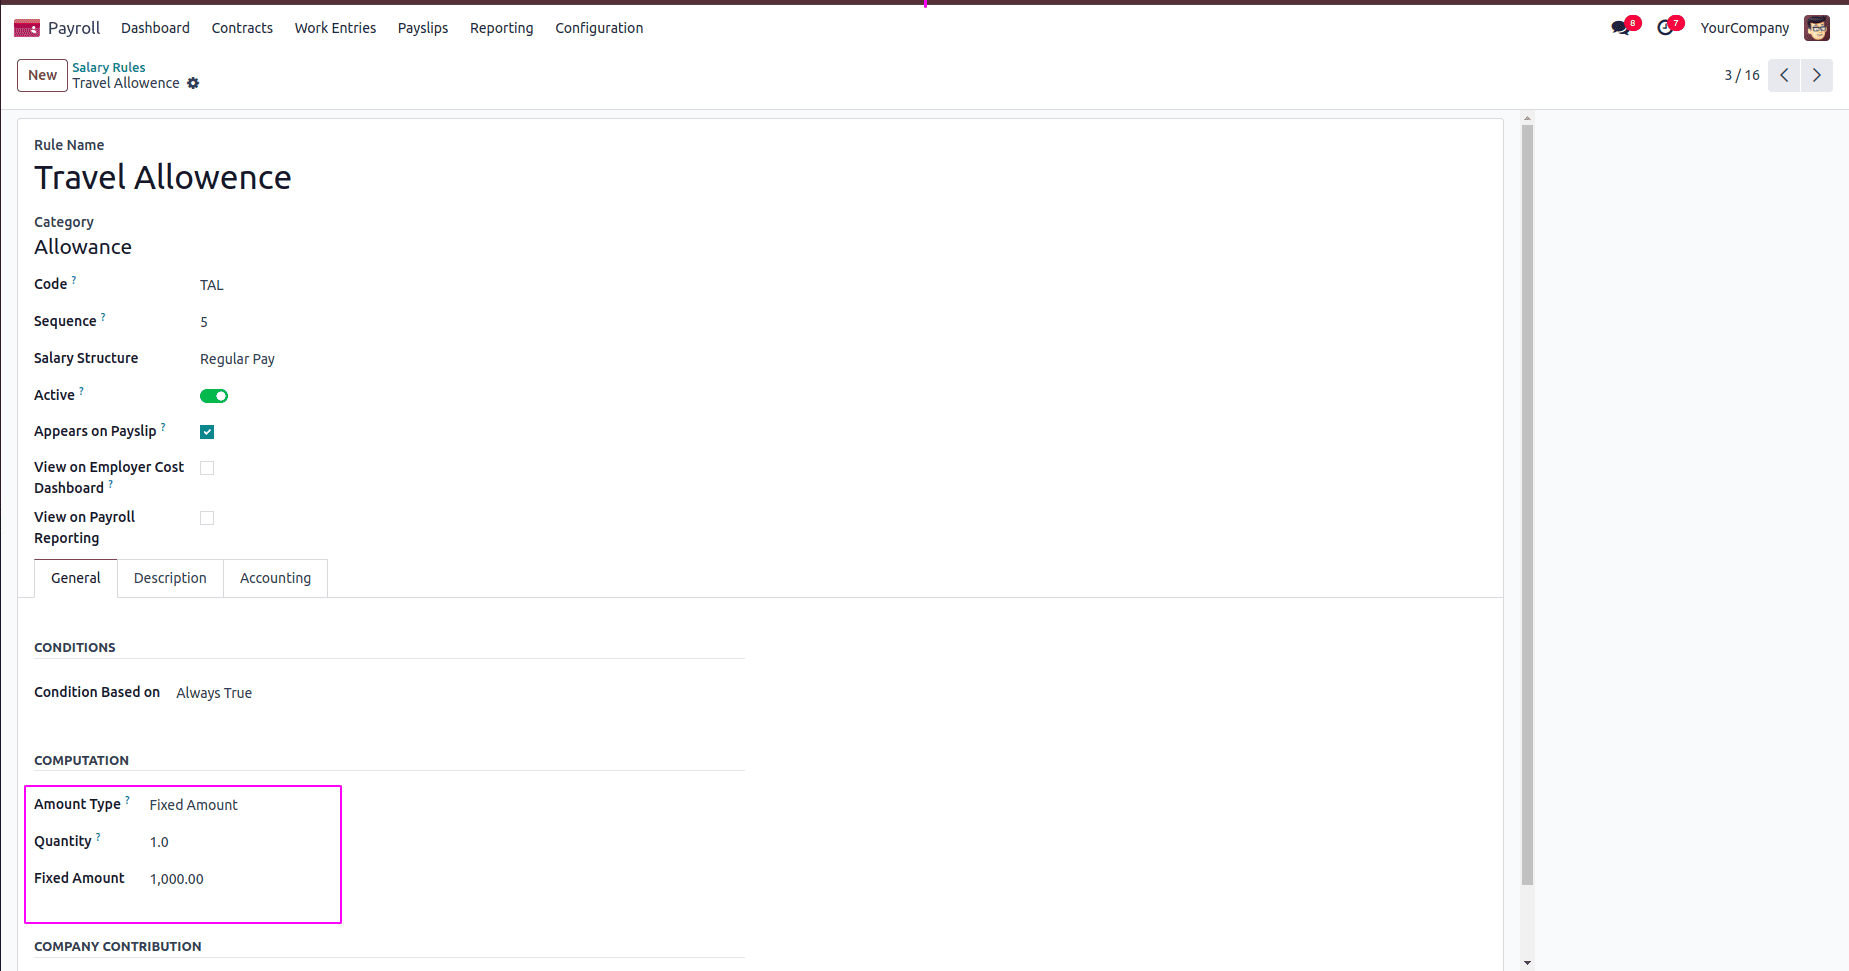Open the gear actions menu beside Travel Allowence
Screen dimensions: 1849x971
(193, 83)
